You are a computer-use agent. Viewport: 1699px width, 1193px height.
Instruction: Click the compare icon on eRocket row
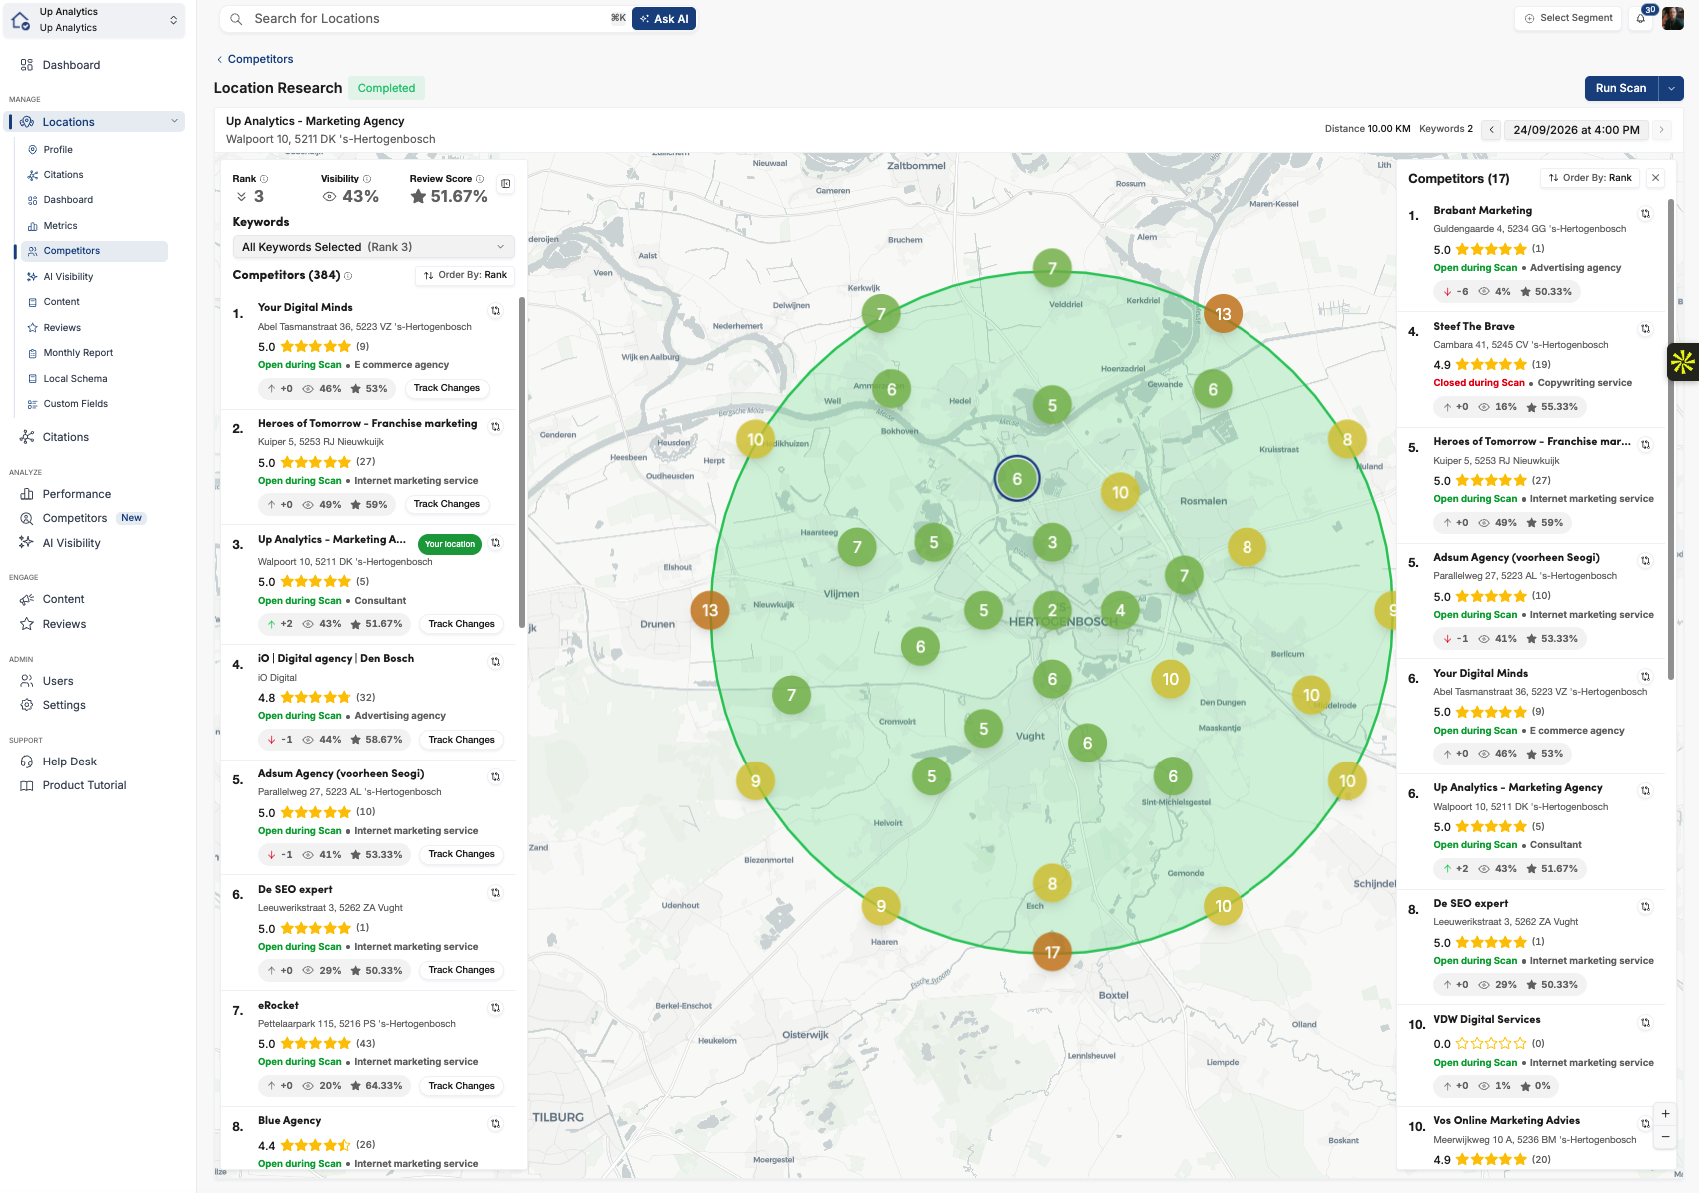pyautogui.click(x=495, y=1008)
